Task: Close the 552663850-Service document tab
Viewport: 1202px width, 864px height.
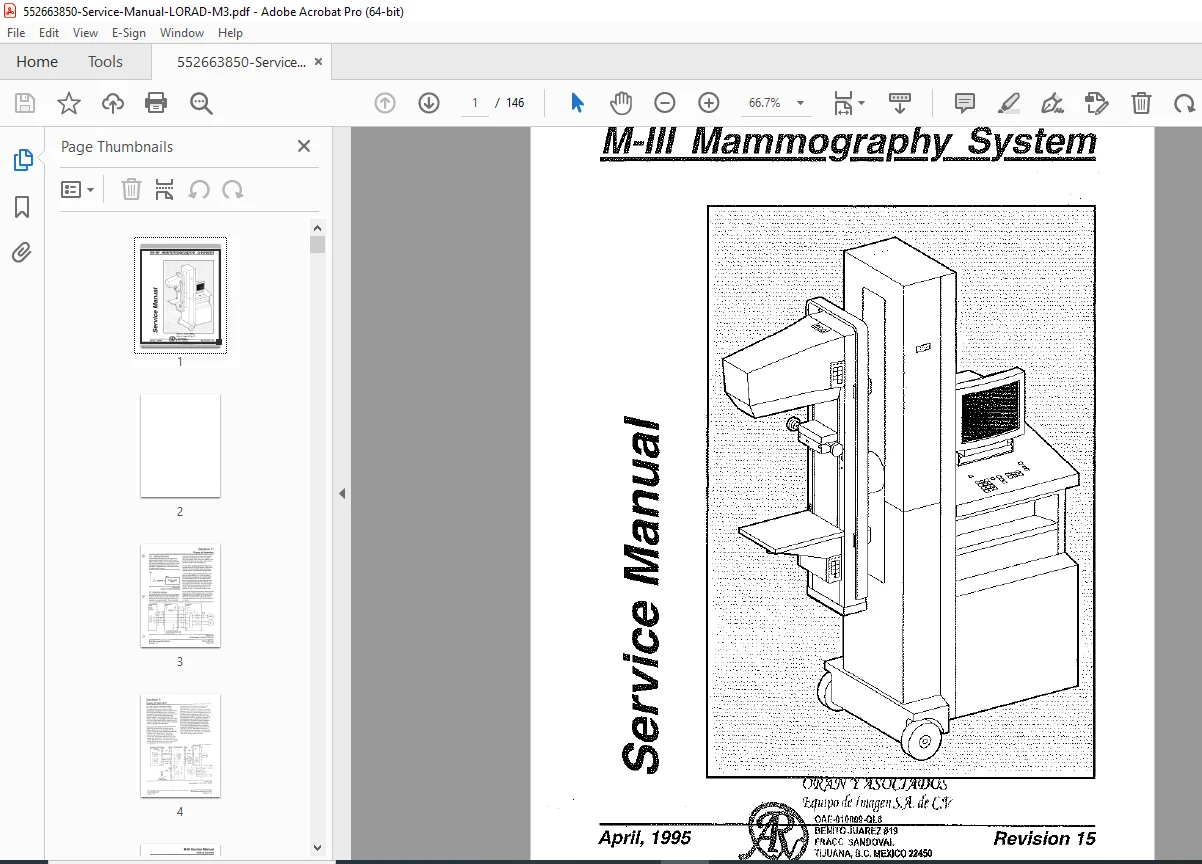Action: coord(318,62)
